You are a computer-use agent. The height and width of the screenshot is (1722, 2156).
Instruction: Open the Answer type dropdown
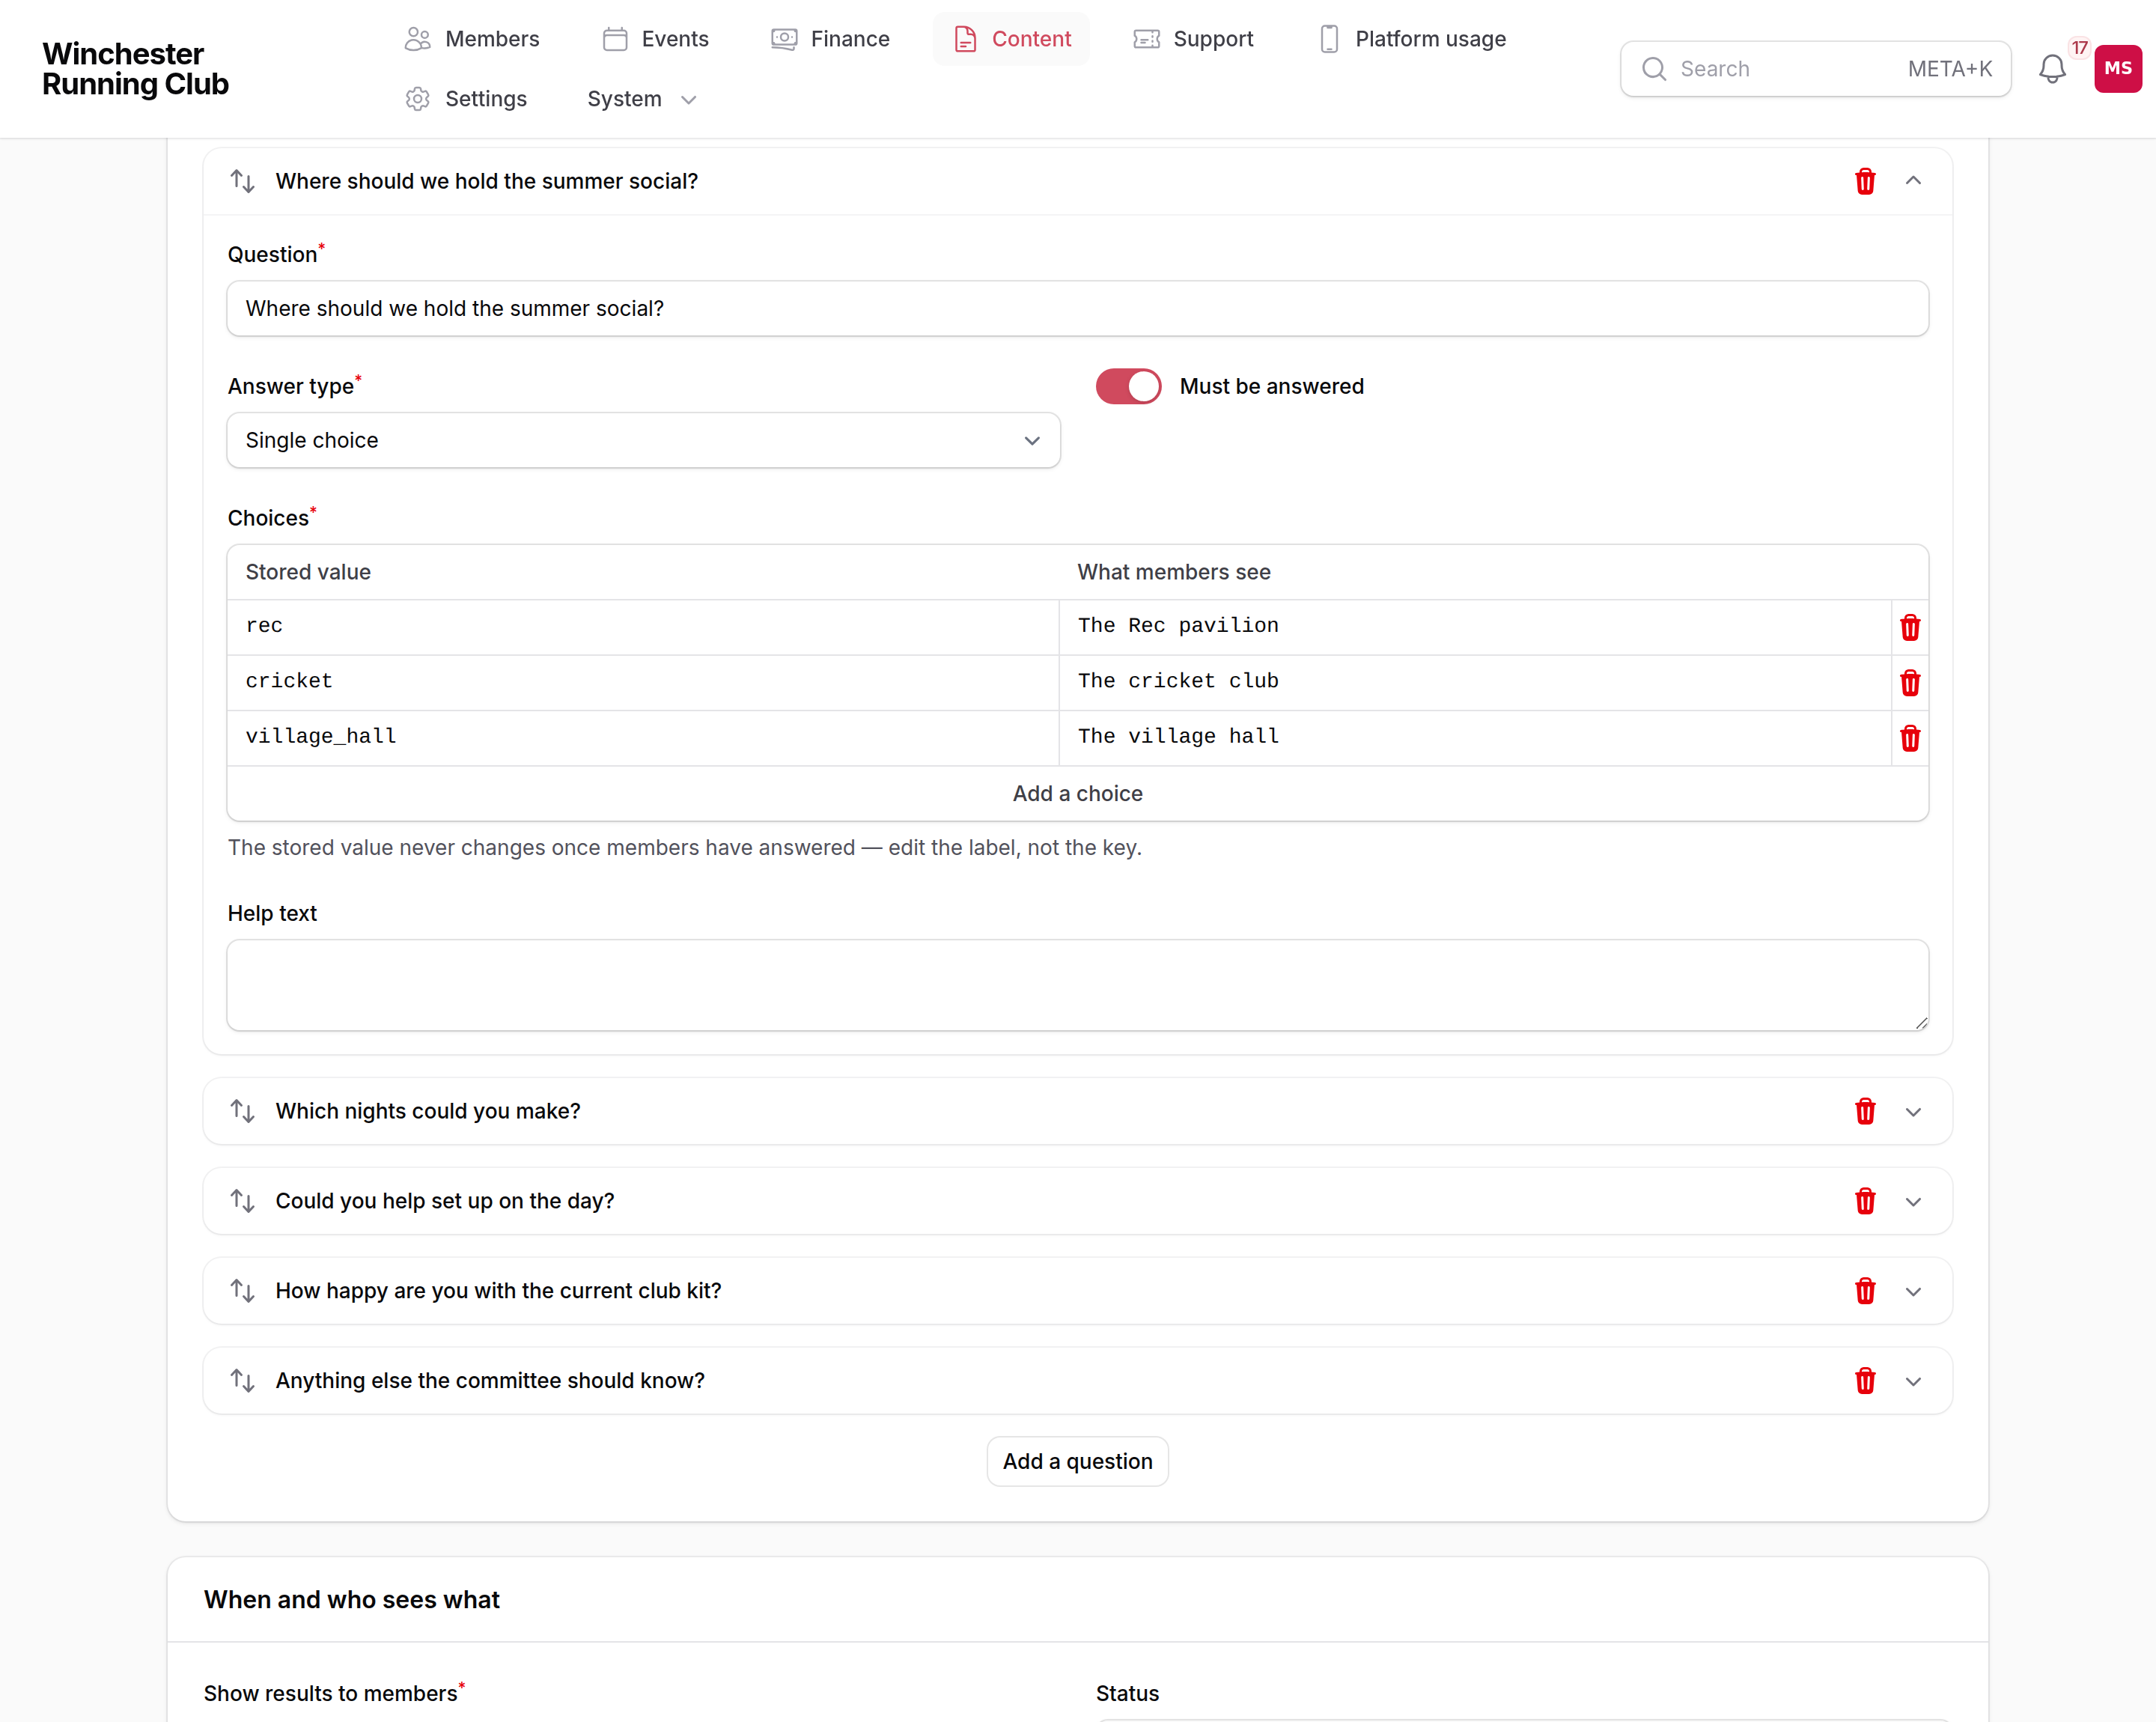[x=643, y=440]
